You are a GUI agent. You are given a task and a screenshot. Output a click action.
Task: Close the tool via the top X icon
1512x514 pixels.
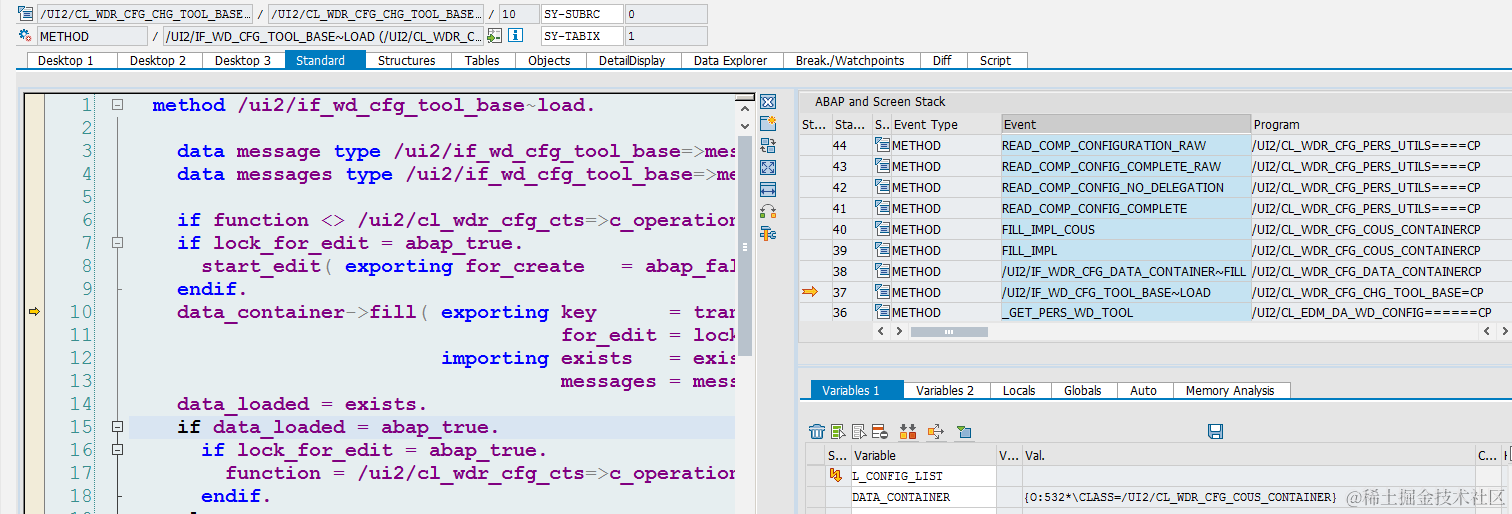(x=768, y=102)
